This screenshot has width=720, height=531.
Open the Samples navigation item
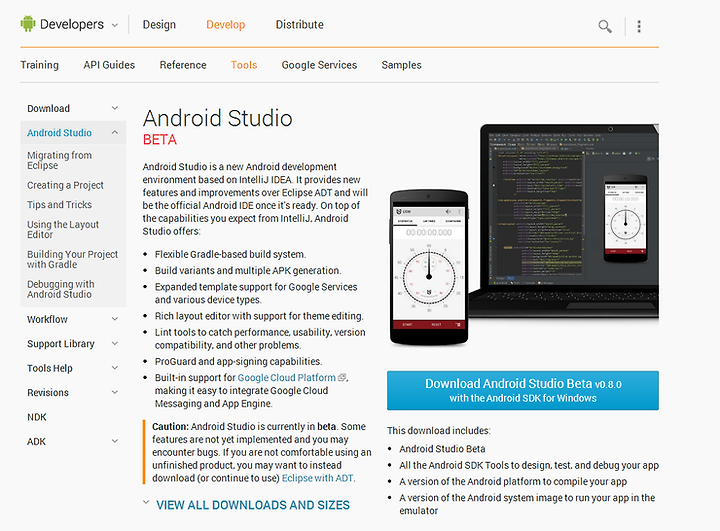coord(401,65)
